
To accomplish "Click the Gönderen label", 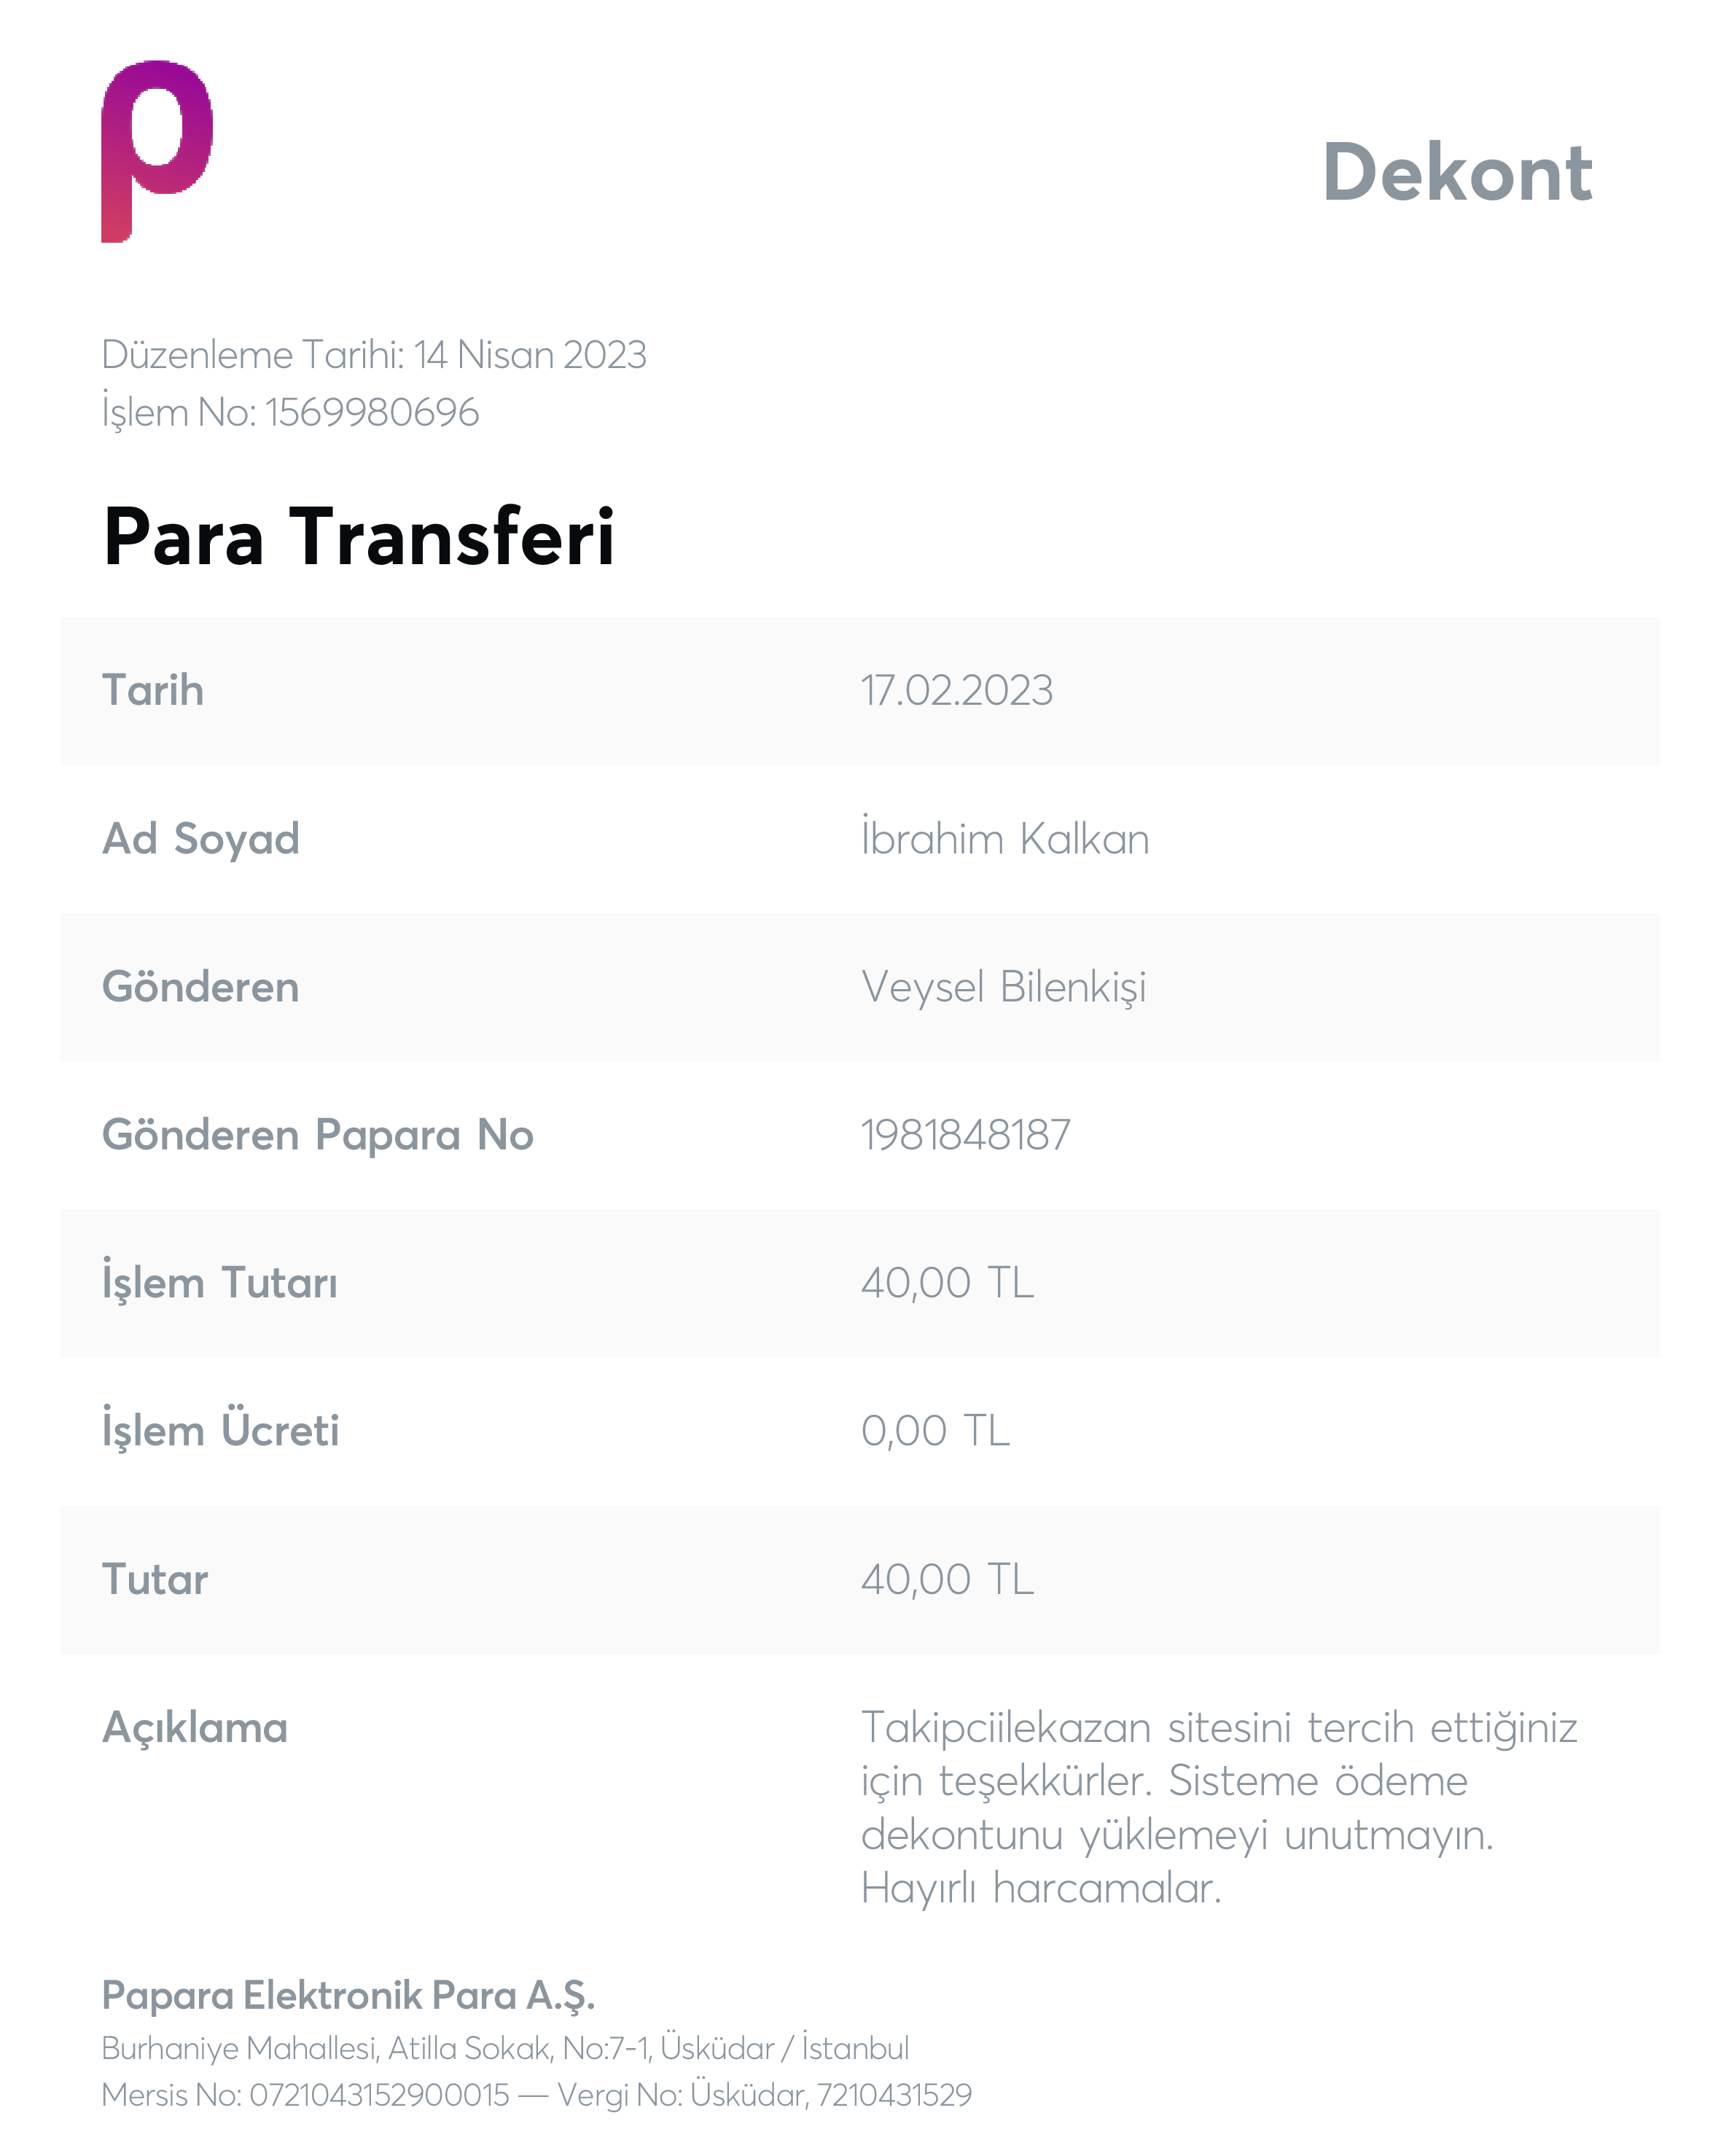I will pos(201,986).
